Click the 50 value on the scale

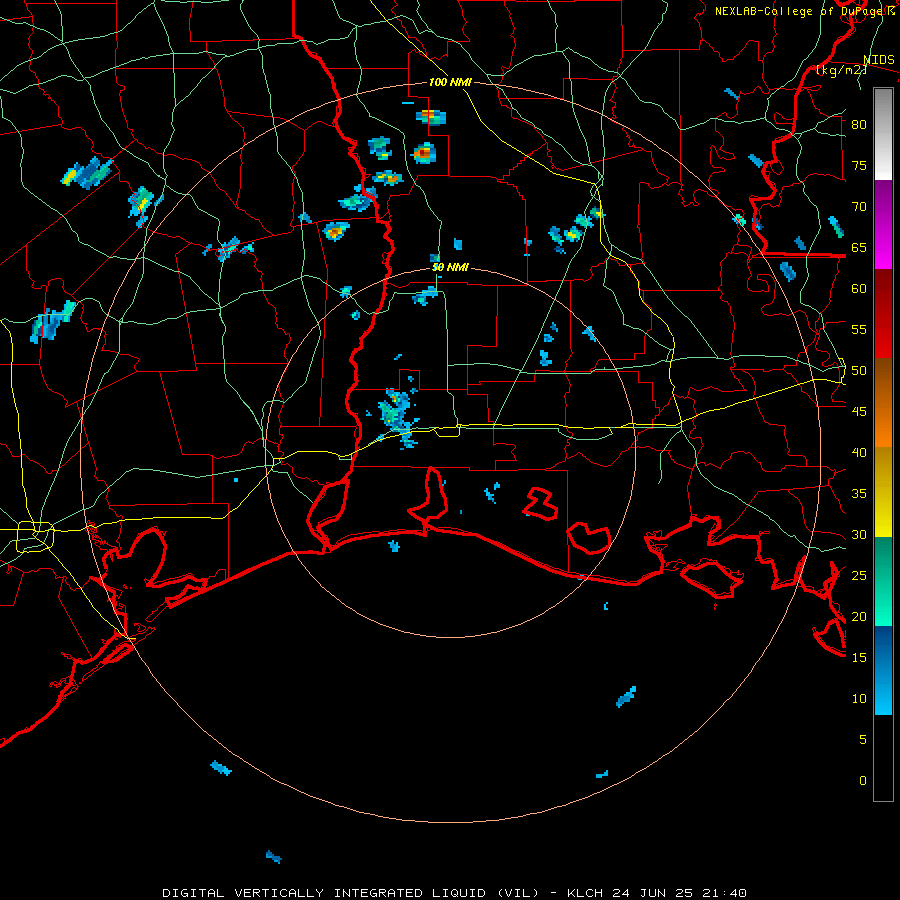[x=859, y=371]
